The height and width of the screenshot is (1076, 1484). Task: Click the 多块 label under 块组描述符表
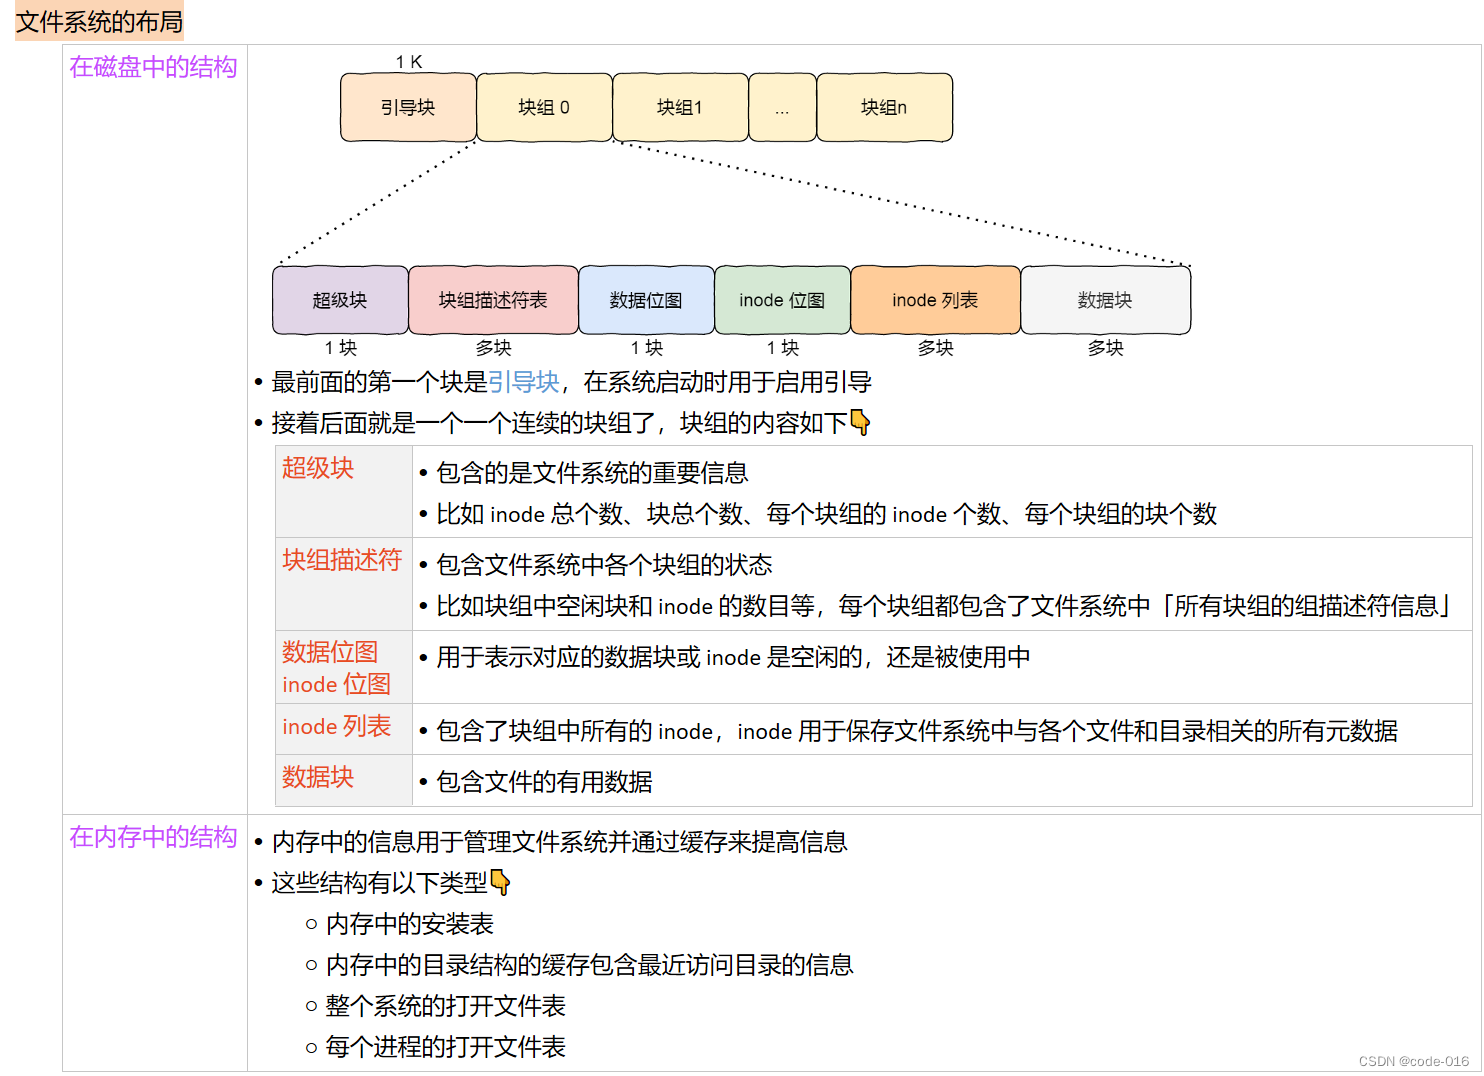[x=493, y=348]
